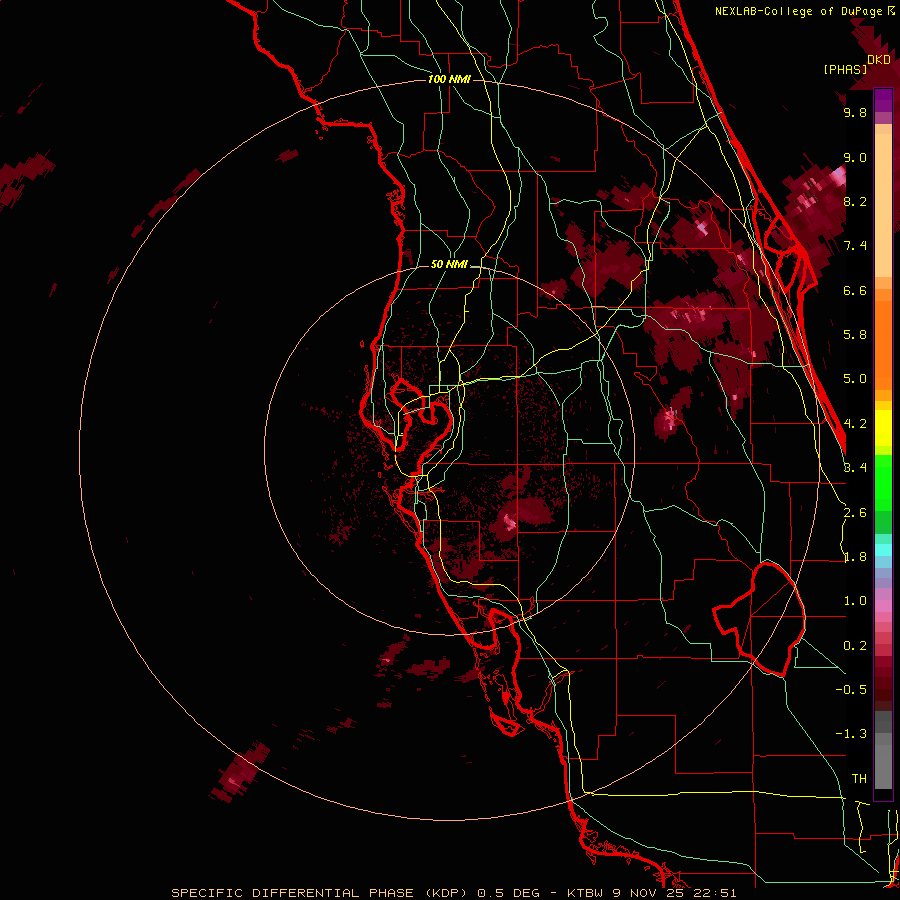900x900 pixels.
Task: Click the 6.6 value on the color scale
Action: pos(855,290)
